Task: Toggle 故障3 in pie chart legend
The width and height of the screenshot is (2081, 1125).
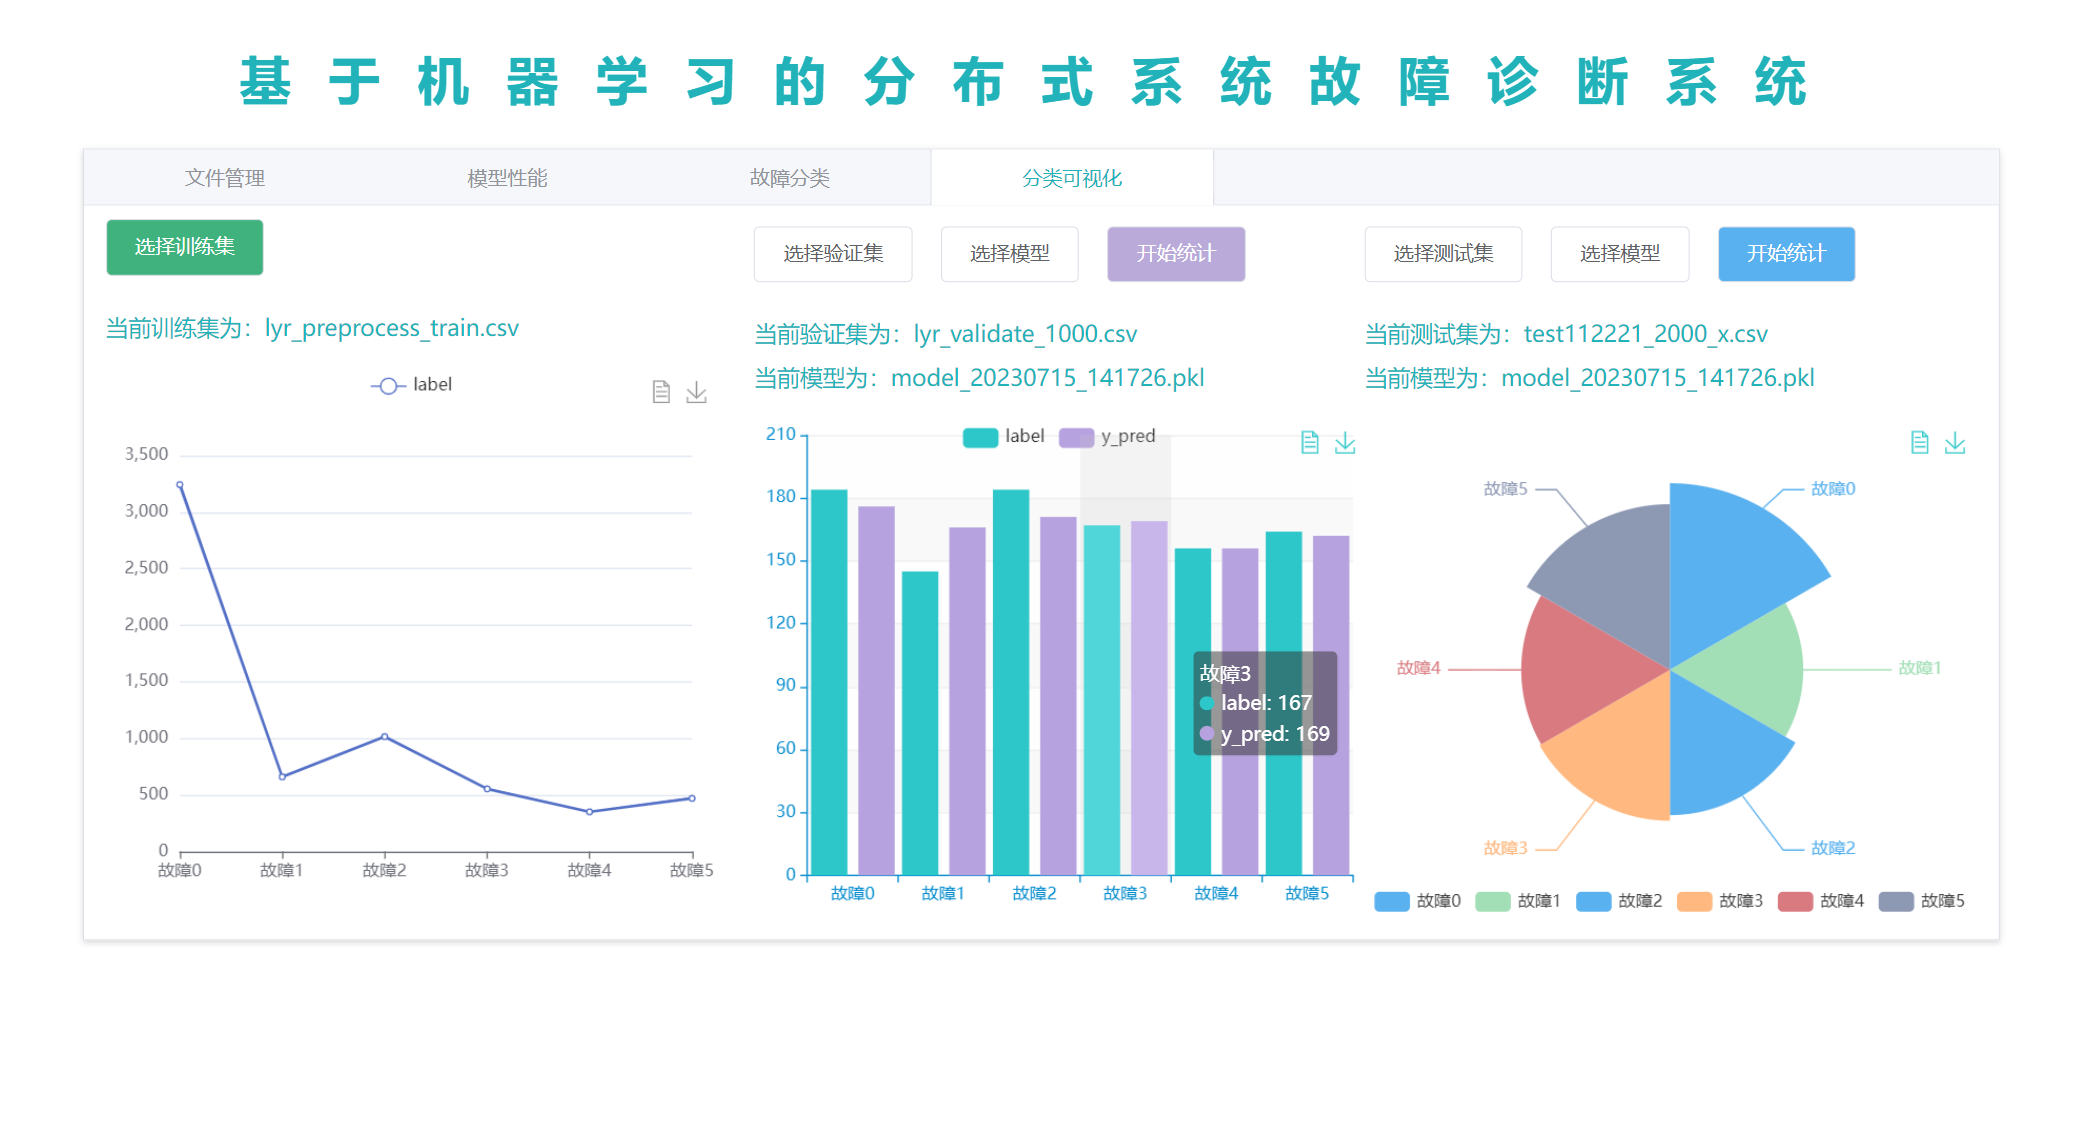Action: (1720, 901)
